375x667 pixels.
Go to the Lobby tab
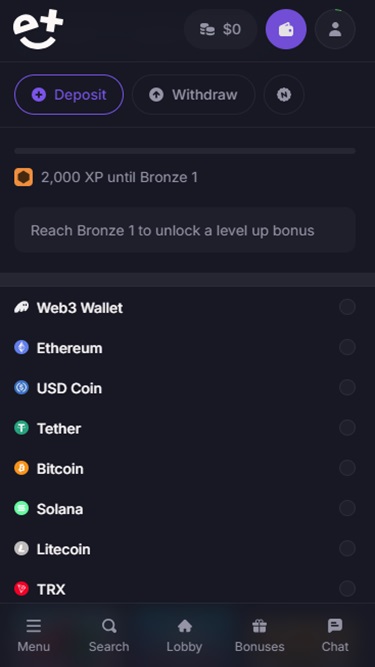point(184,636)
